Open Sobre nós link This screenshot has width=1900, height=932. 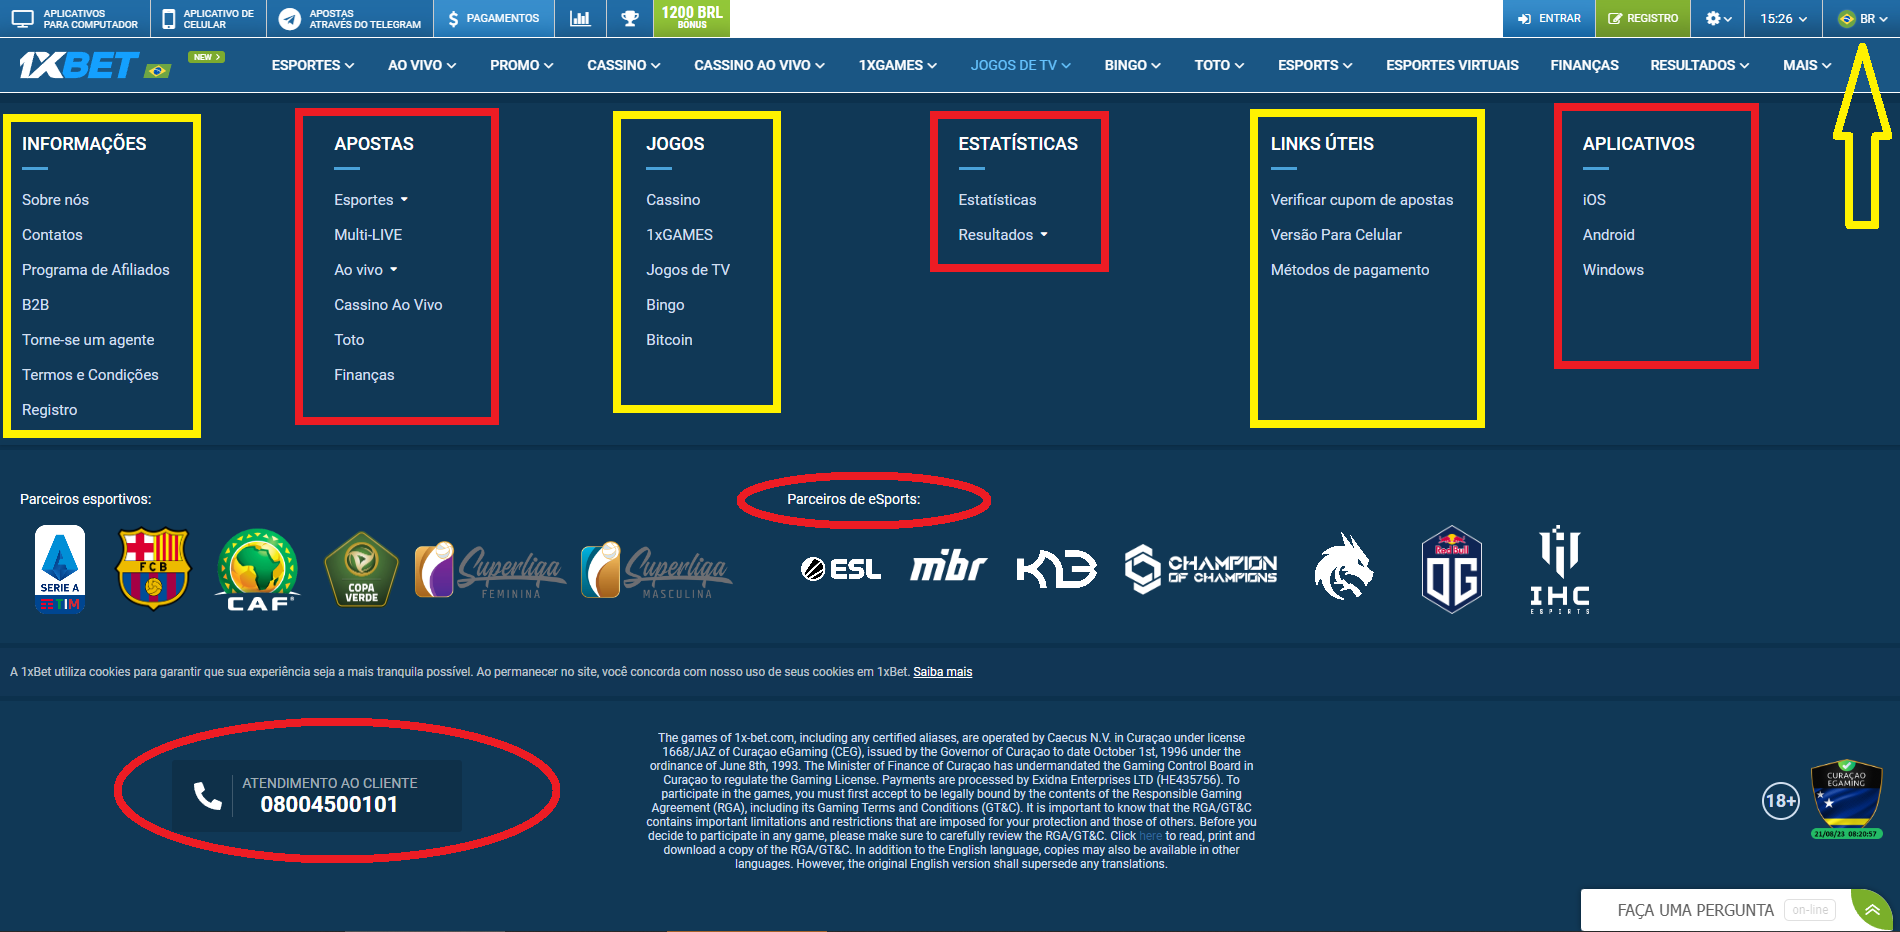(55, 200)
